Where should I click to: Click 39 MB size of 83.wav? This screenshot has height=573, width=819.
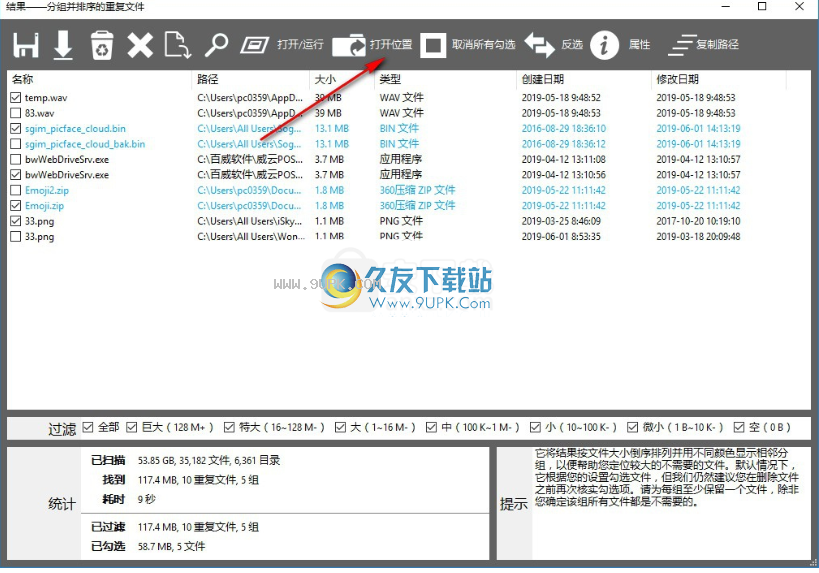pyautogui.click(x=328, y=113)
